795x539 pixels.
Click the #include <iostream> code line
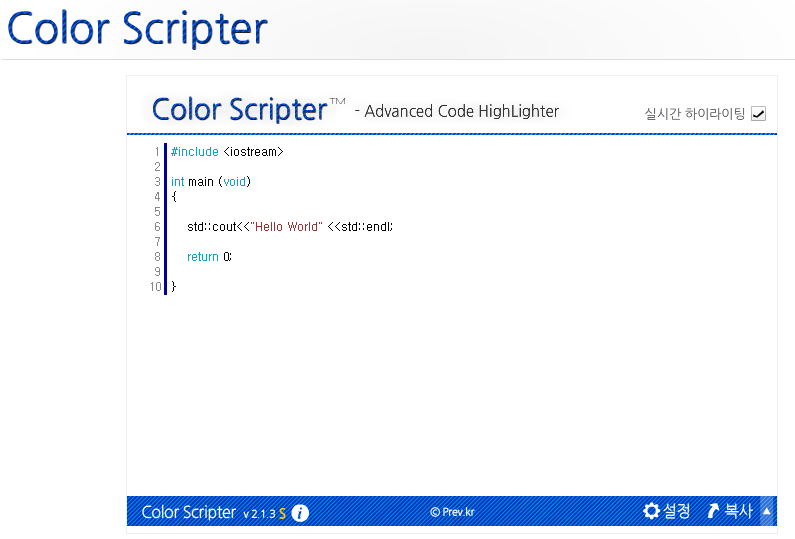coord(227,152)
